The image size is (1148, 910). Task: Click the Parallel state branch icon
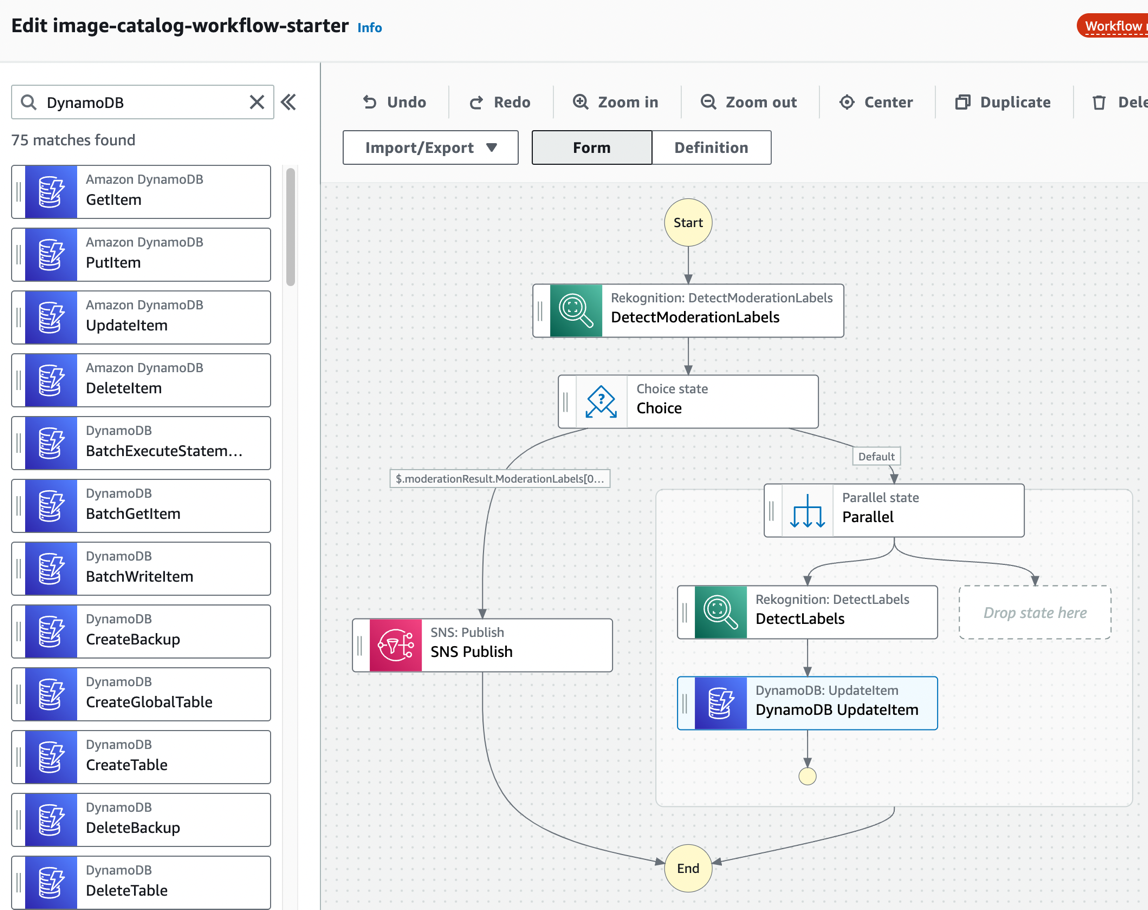(x=808, y=510)
